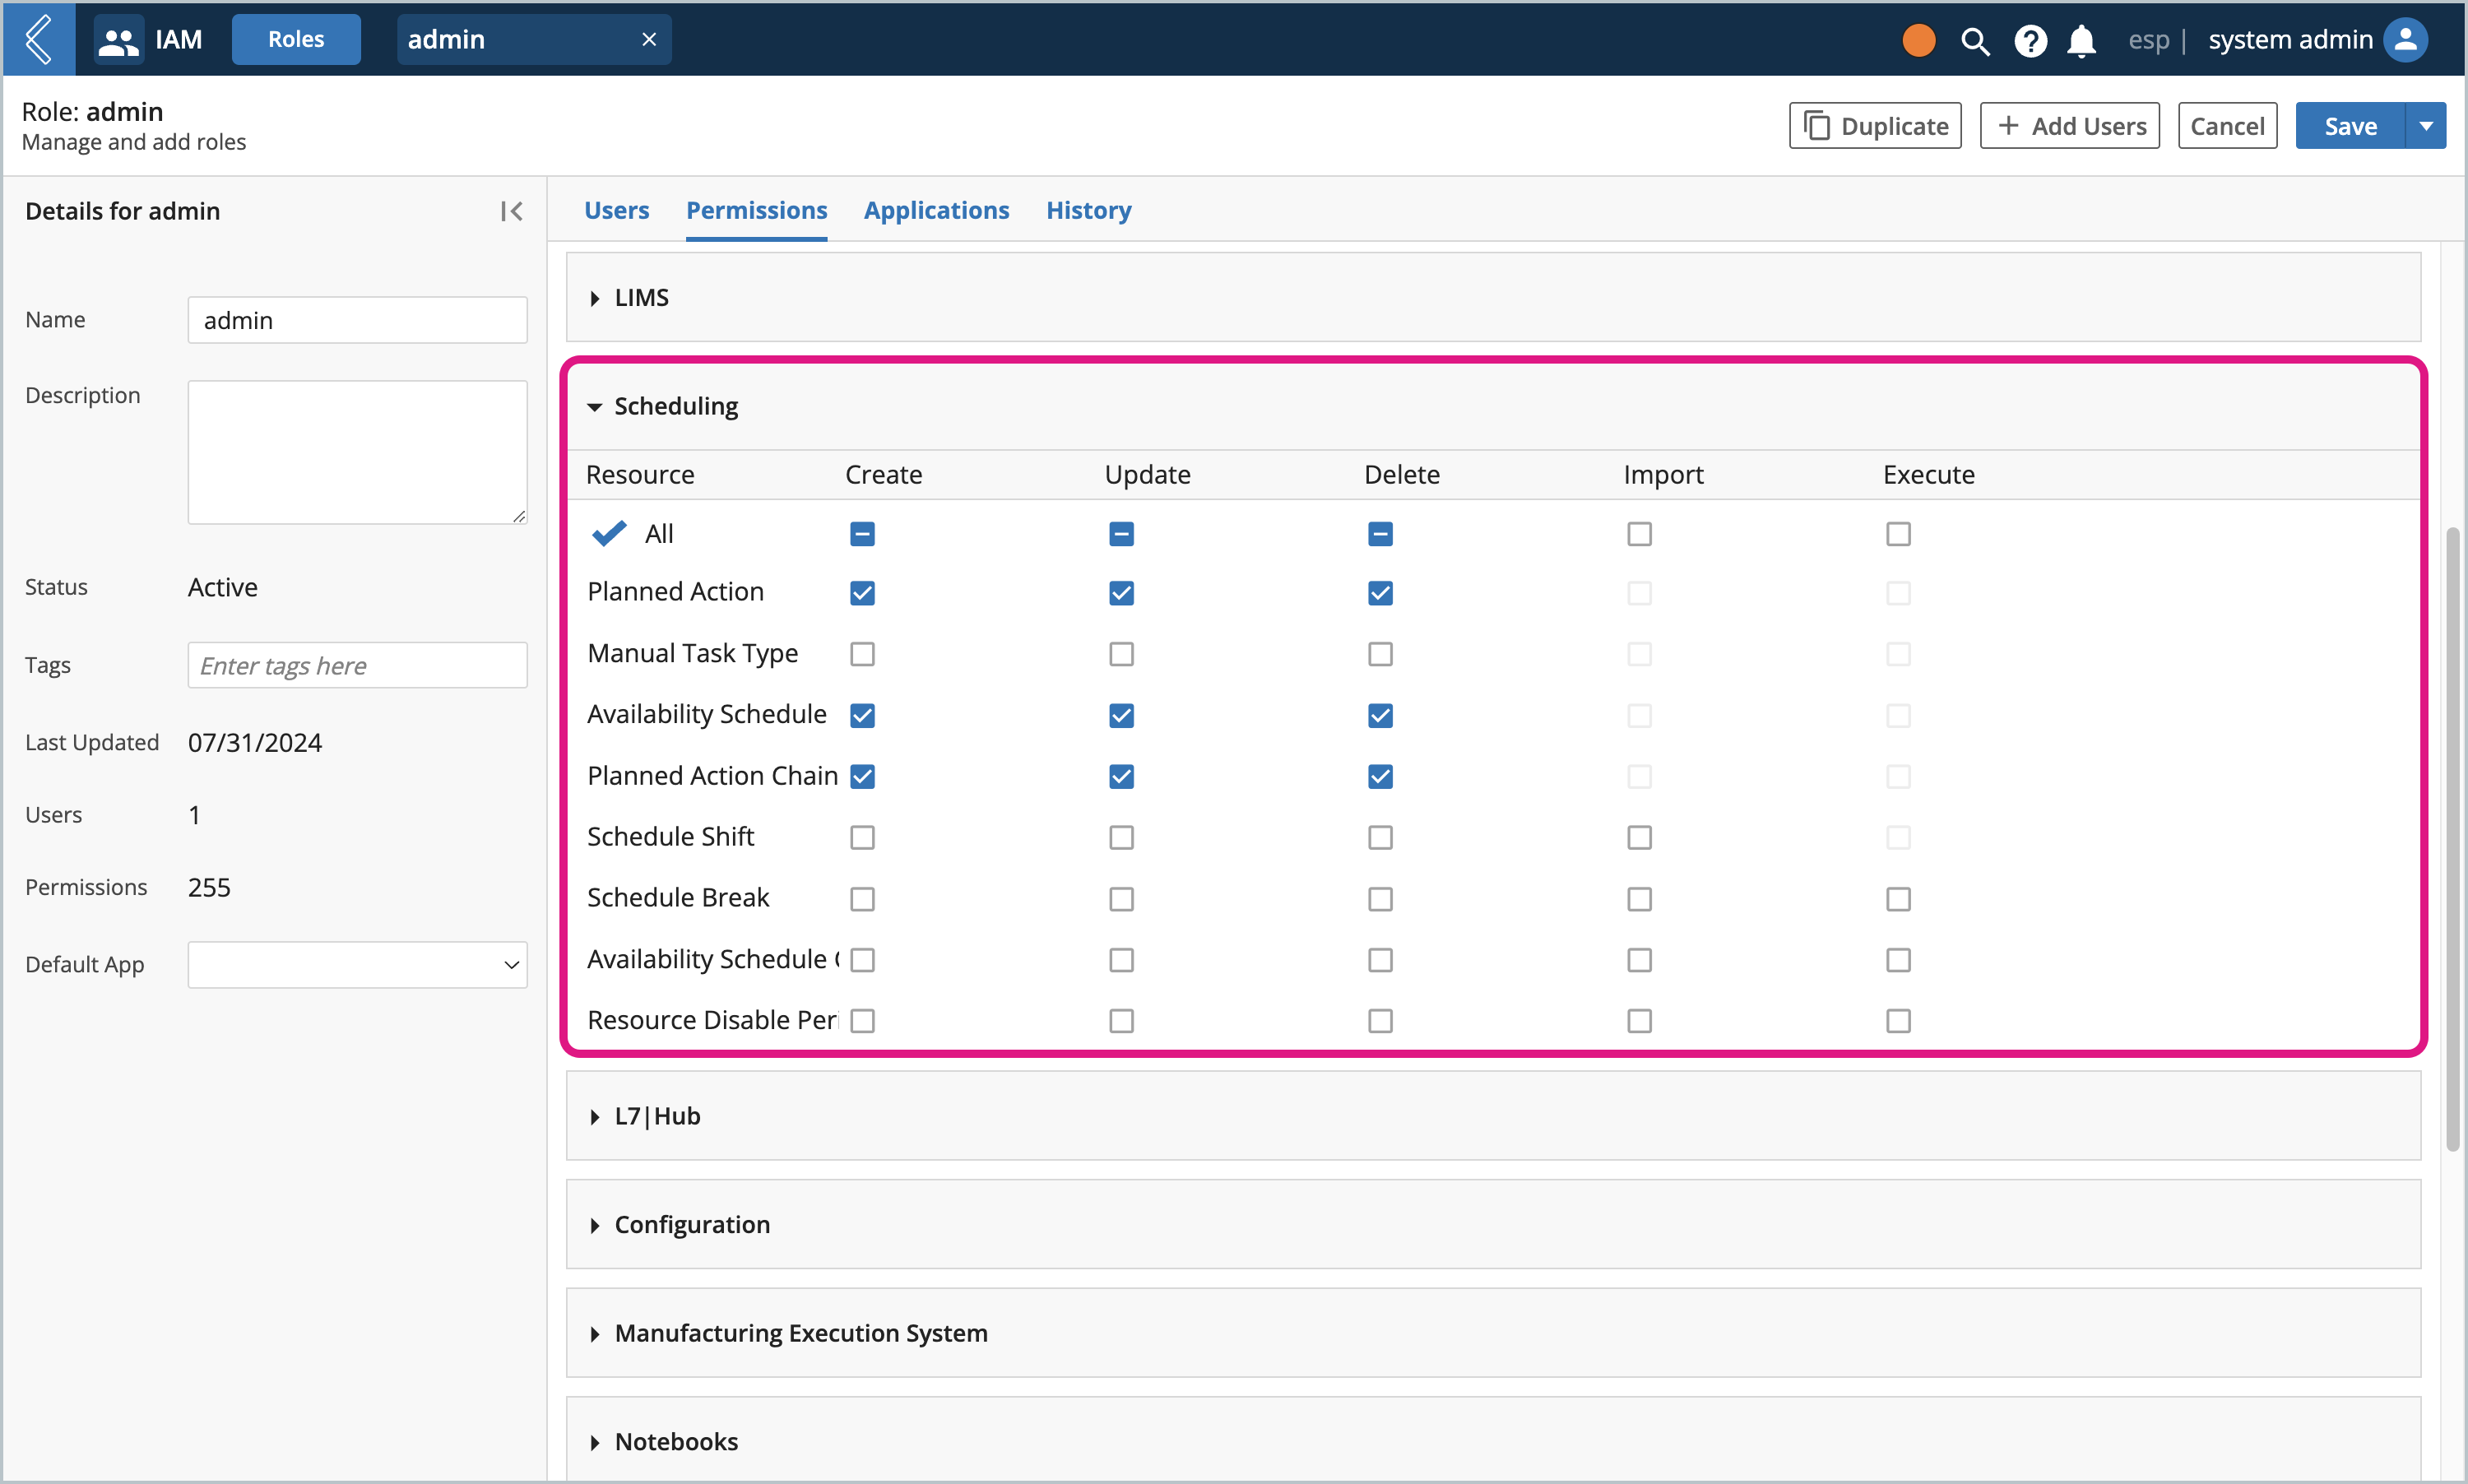
Task: Switch to the Users tab
Action: click(x=616, y=210)
